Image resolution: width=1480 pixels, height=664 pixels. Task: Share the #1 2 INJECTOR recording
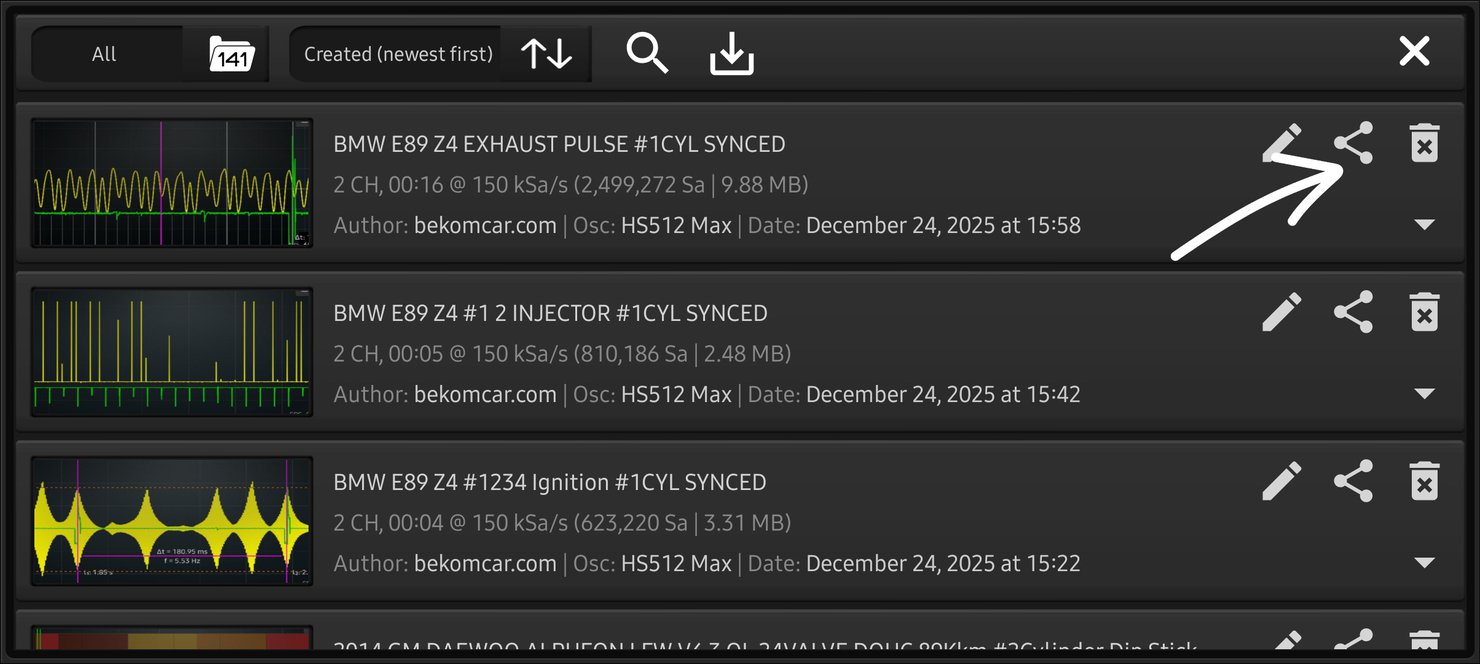point(1353,312)
